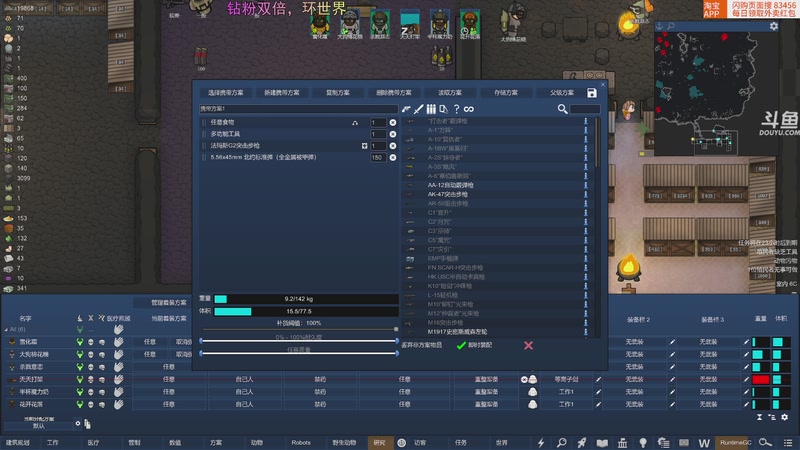Click the hourglass icon below the table
The width and height of the screenshot is (800, 450).
760,417
